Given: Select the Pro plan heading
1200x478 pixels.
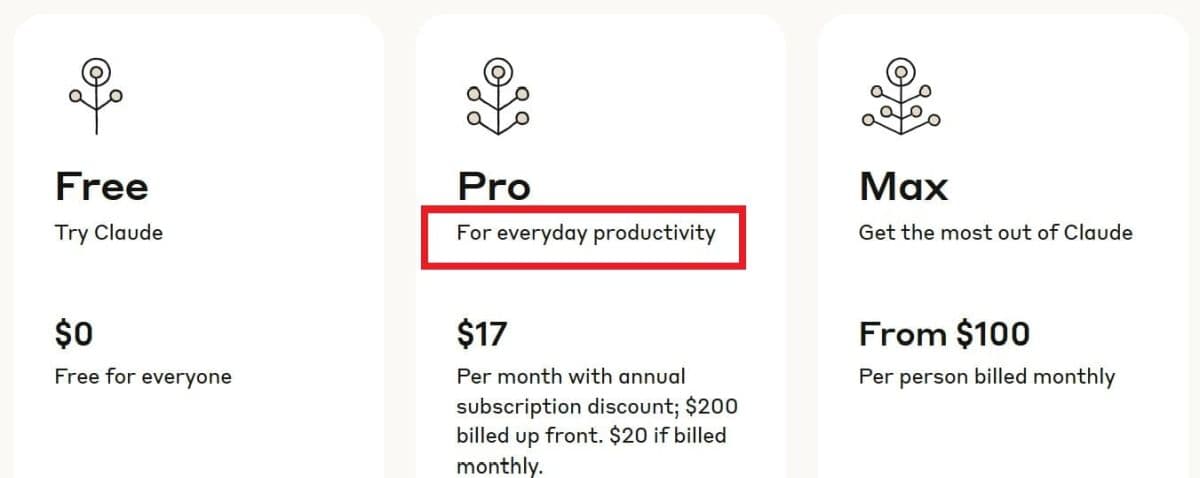Looking at the screenshot, I should pos(494,186).
